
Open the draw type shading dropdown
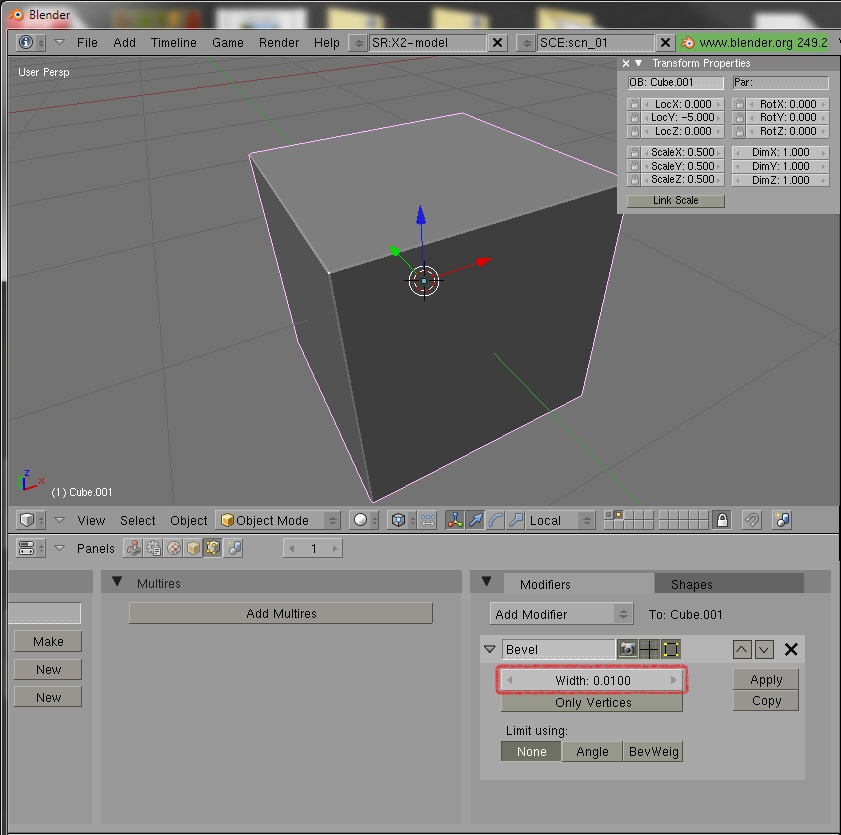tap(364, 520)
